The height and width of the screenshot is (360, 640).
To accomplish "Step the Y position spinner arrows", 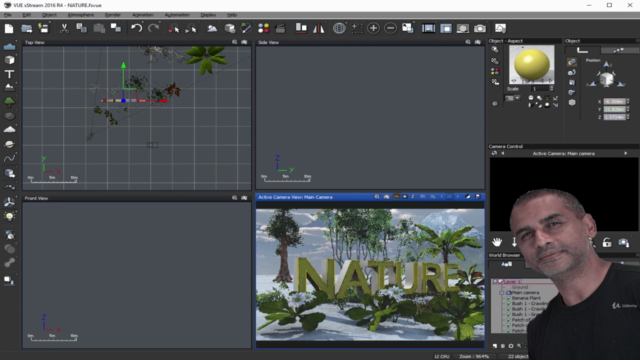I will [x=628, y=109].
